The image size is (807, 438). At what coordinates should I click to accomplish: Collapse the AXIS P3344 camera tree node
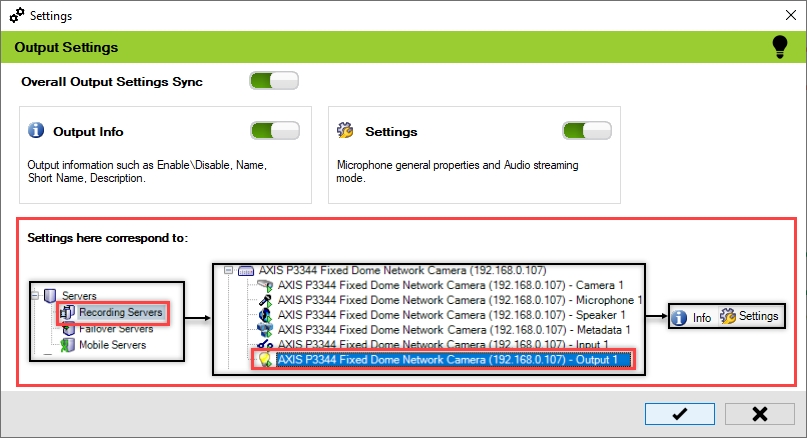227,270
